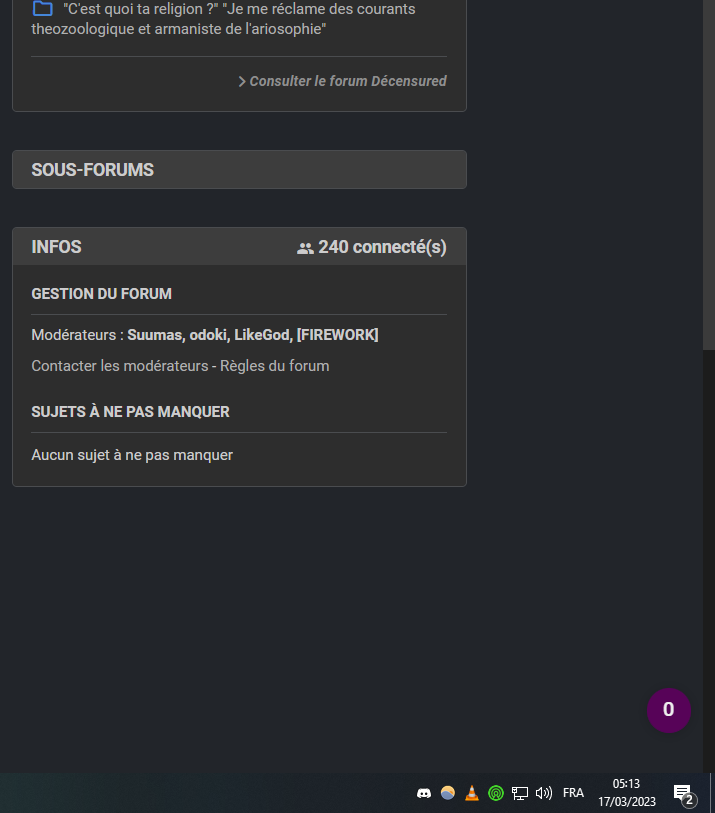Click the connected users people icon

(x=305, y=248)
